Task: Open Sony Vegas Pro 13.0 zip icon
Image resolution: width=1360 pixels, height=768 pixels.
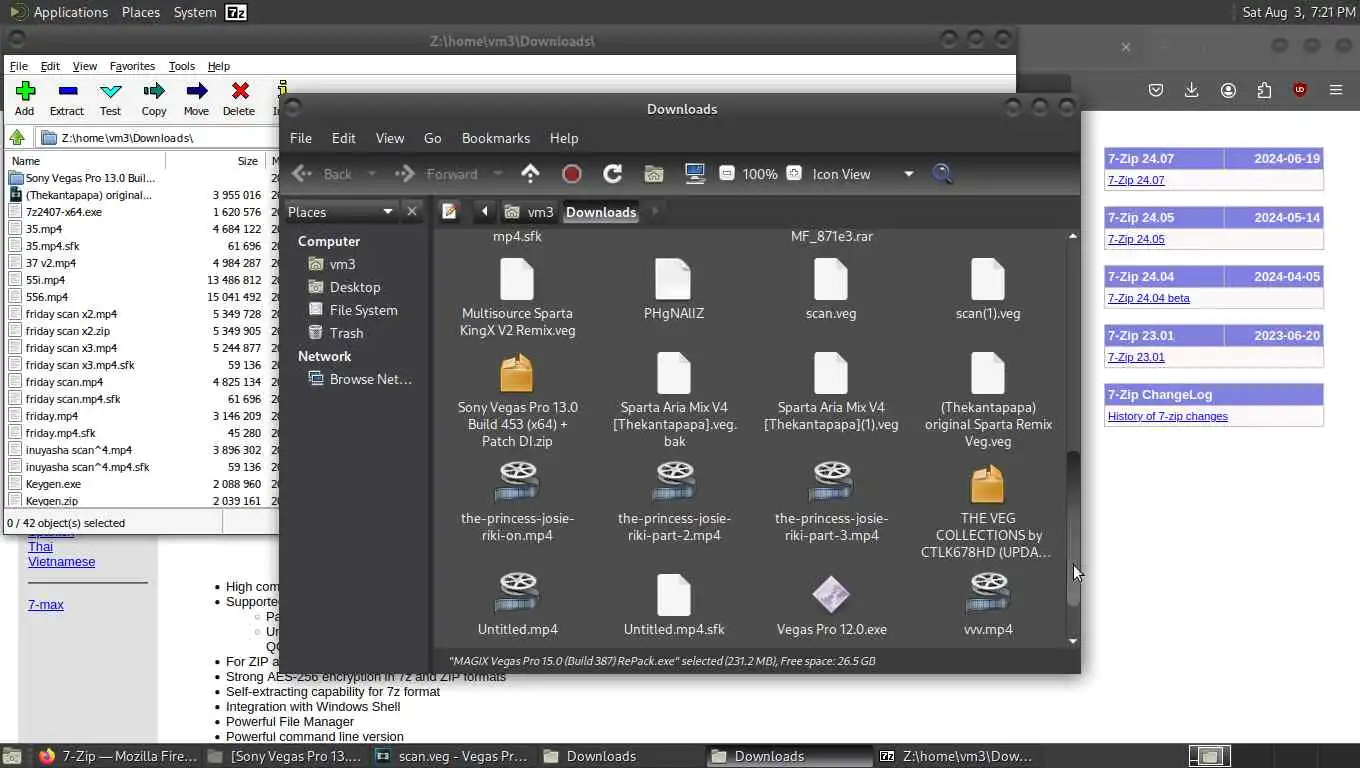Action: (517, 373)
